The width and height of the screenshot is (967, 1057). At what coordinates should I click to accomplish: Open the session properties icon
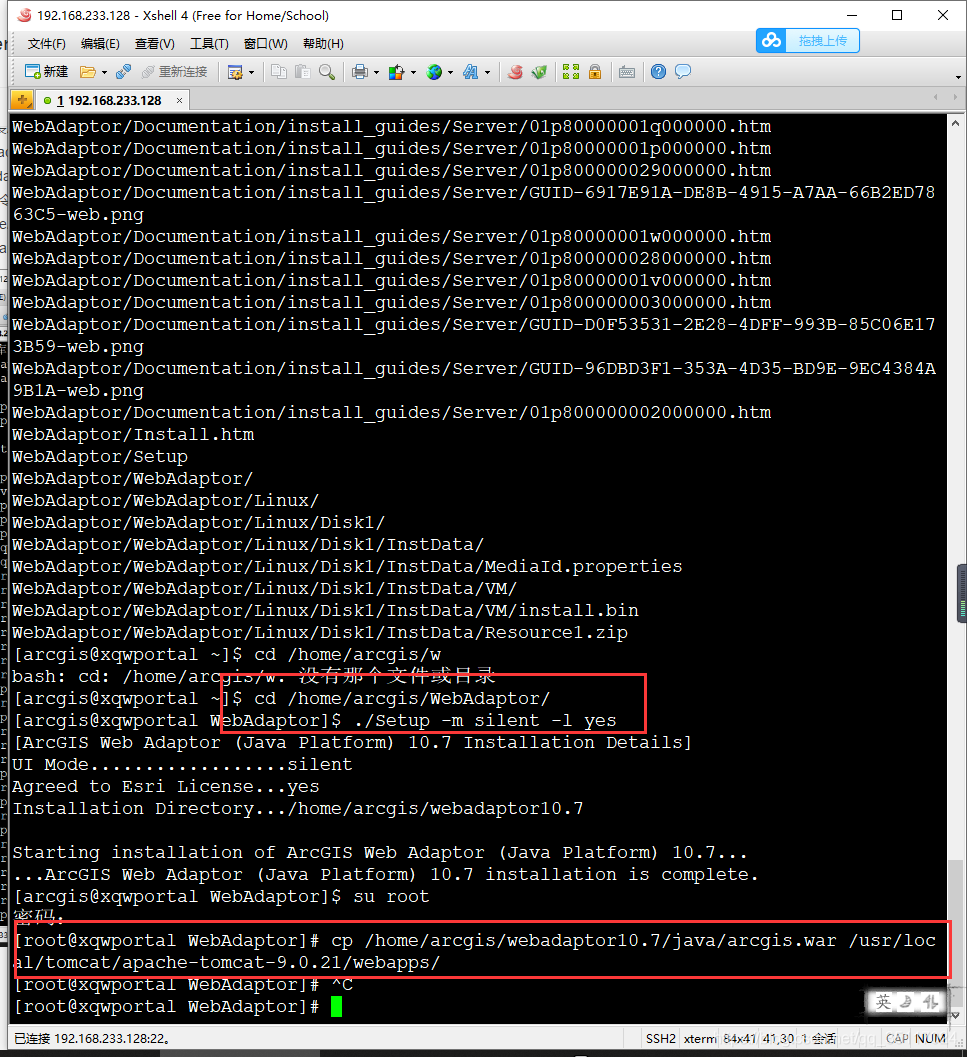[235, 72]
